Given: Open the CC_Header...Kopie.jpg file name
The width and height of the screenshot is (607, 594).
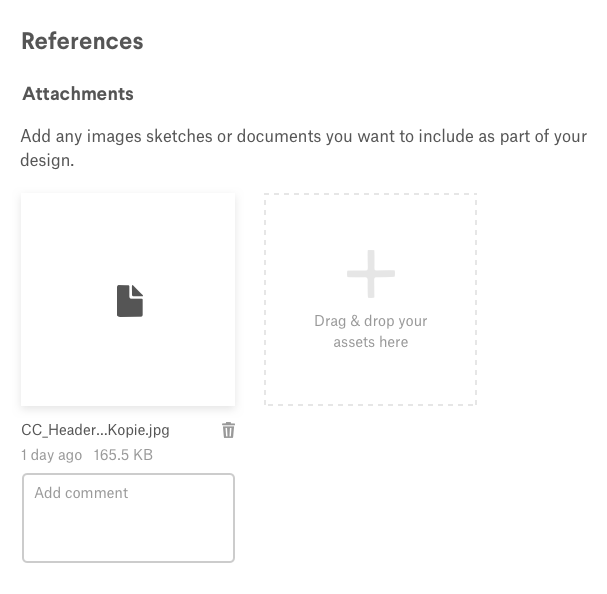Looking at the screenshot, I should coord(95,430).
